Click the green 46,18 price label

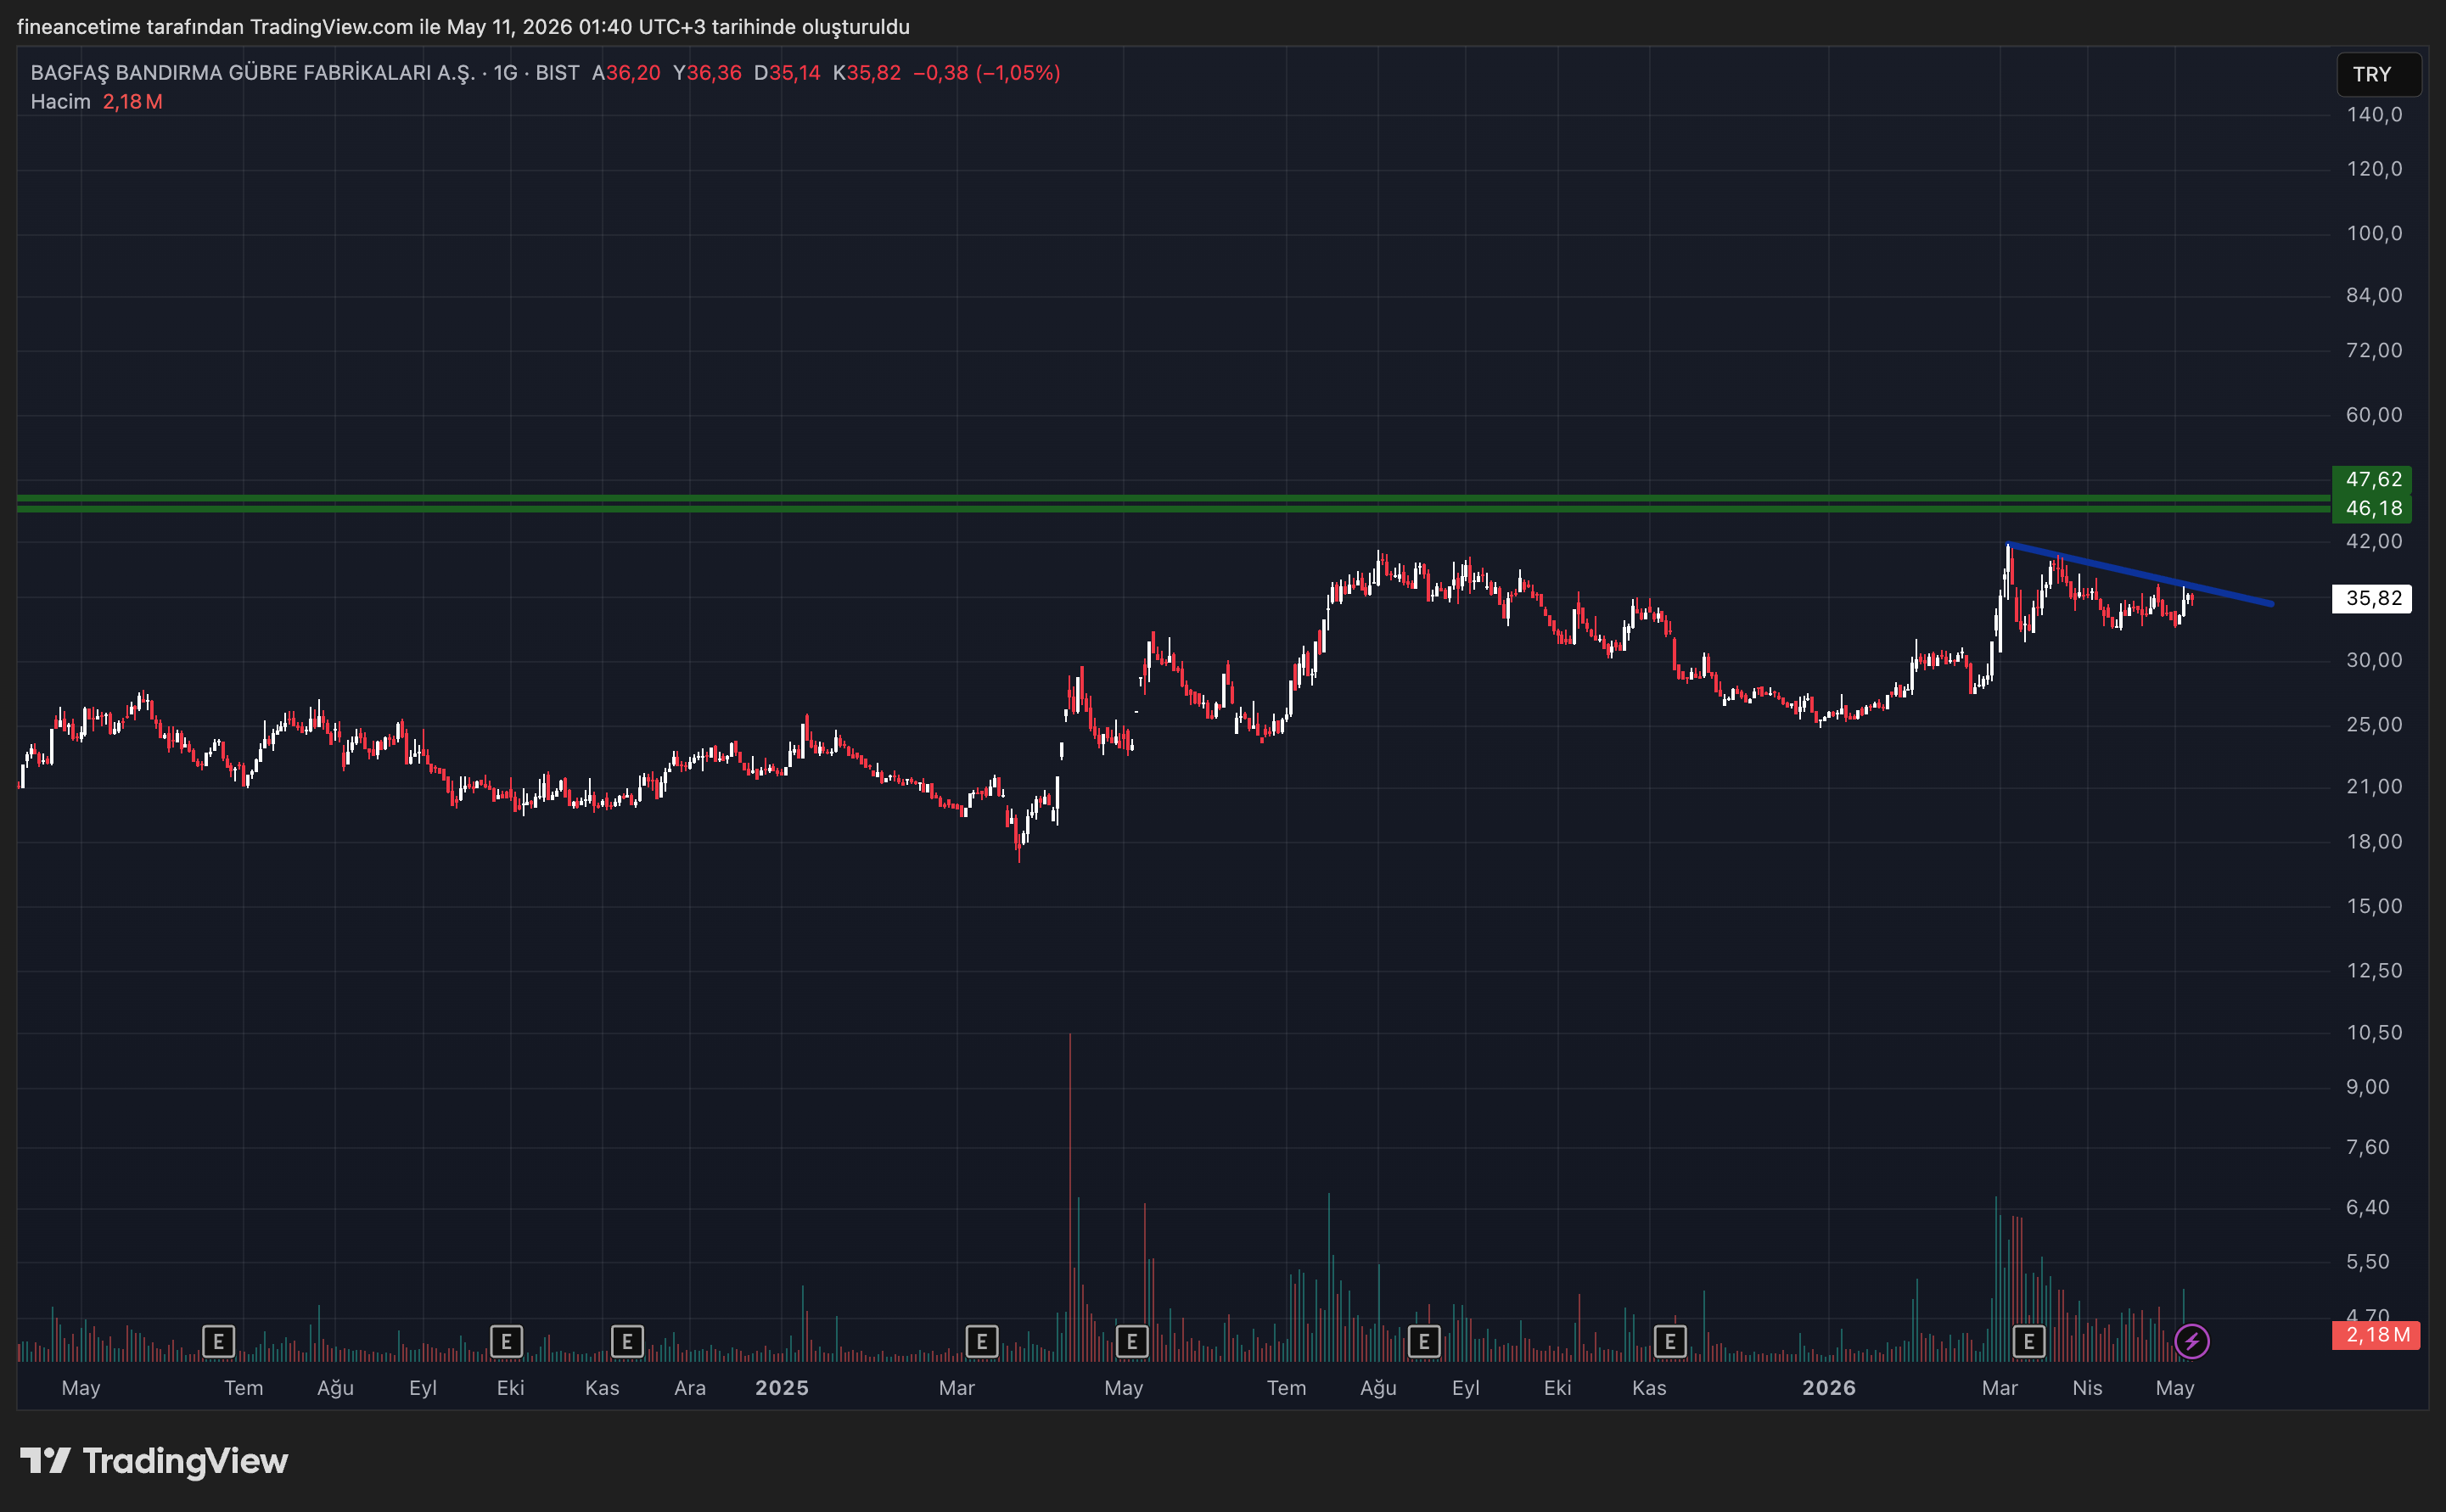(x=2372, y=508)
